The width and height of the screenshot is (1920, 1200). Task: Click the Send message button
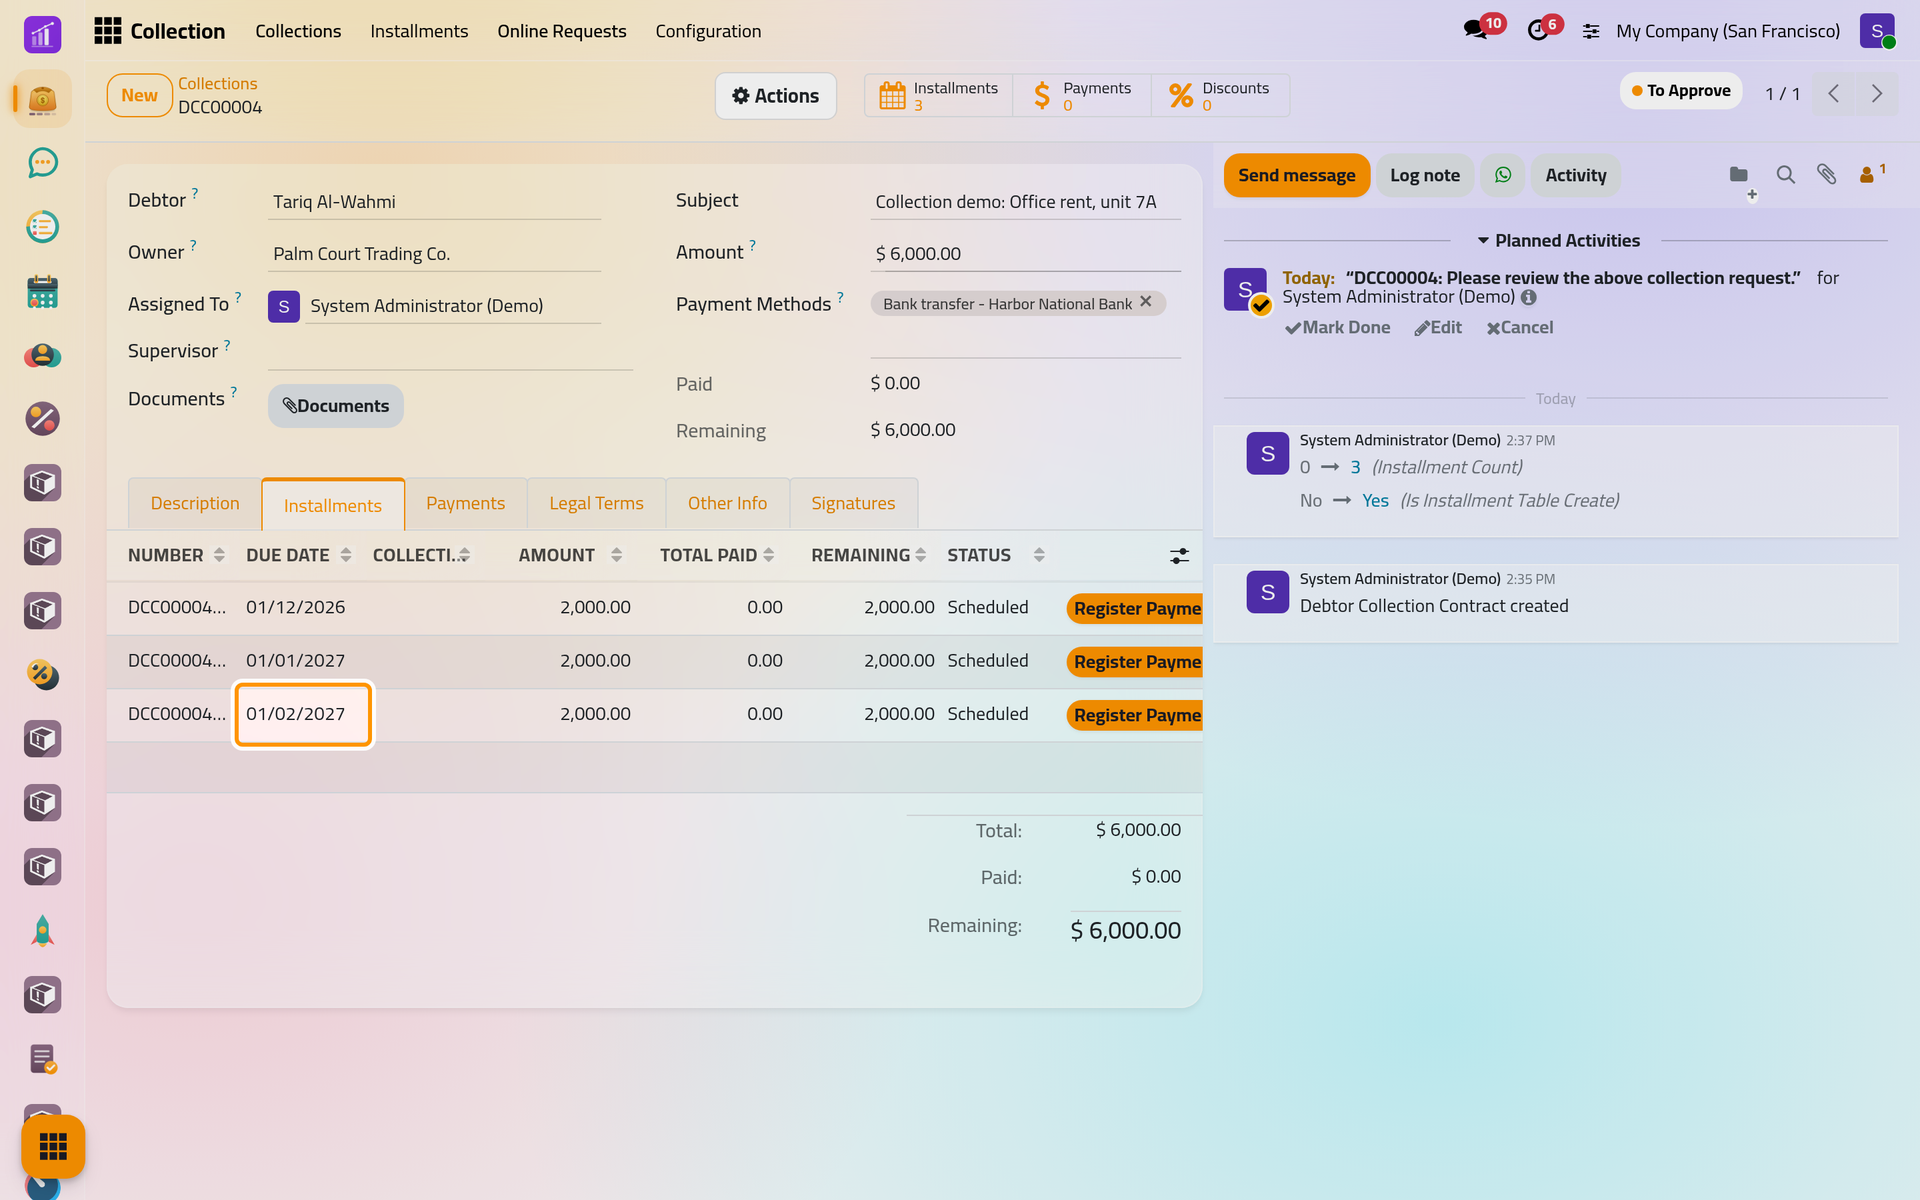(1297, 175)
